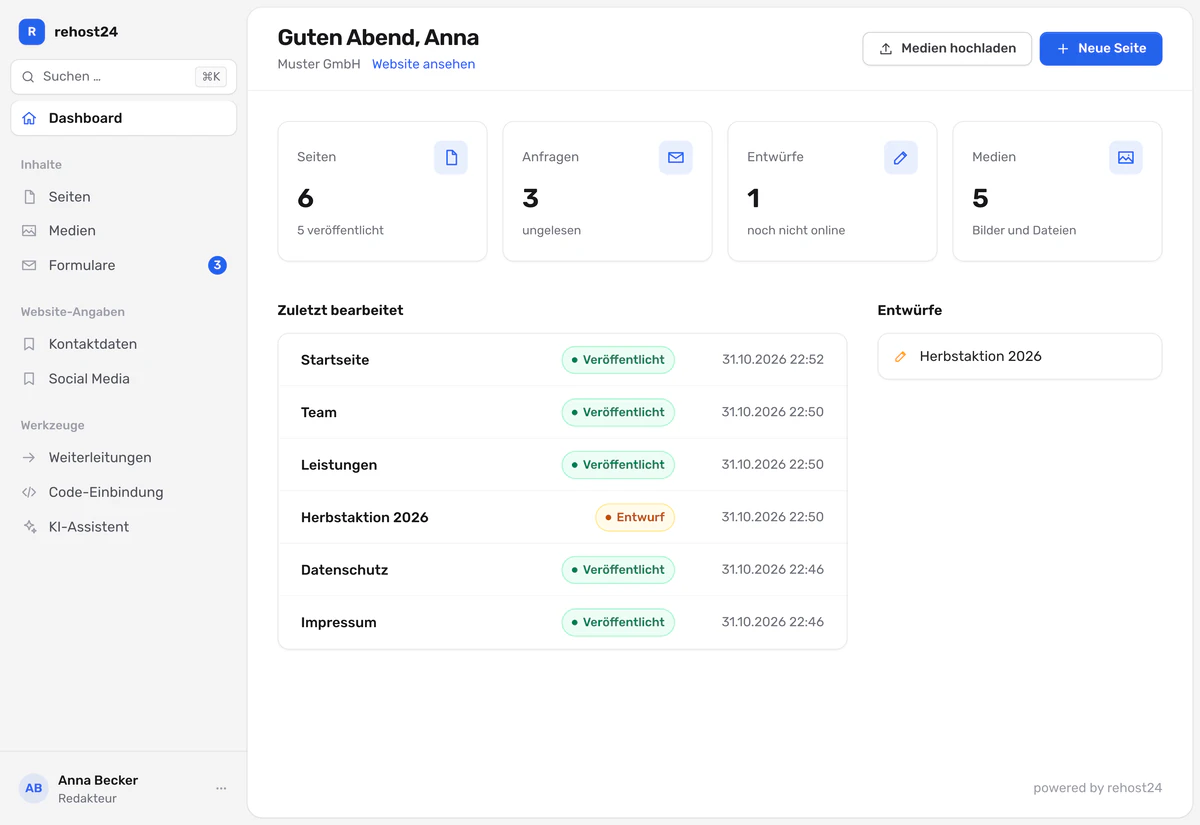The height and width of the screenshot is (825, 1200).
Task: Follow the Website ansehen link
Action: tap(423, 64)
